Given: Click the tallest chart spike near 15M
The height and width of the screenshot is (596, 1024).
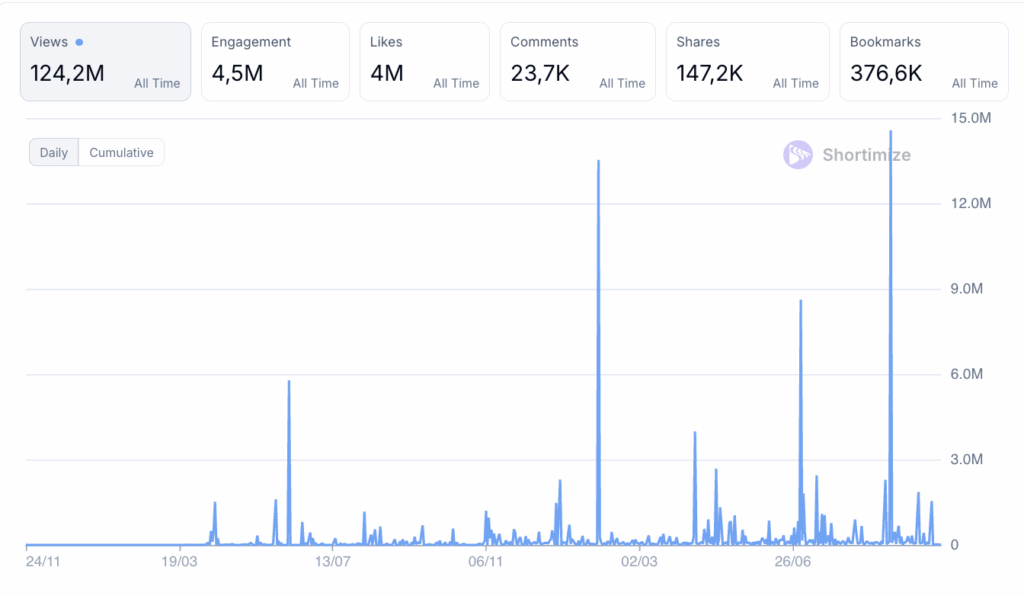Looking at the screenshot, I should point(890,135).
